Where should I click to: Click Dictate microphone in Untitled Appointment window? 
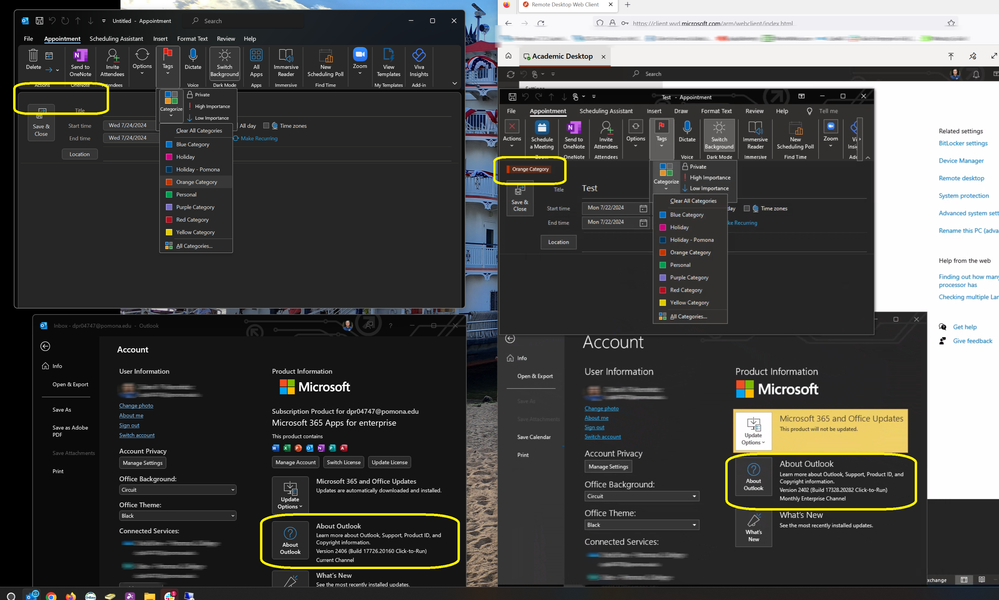192,60
